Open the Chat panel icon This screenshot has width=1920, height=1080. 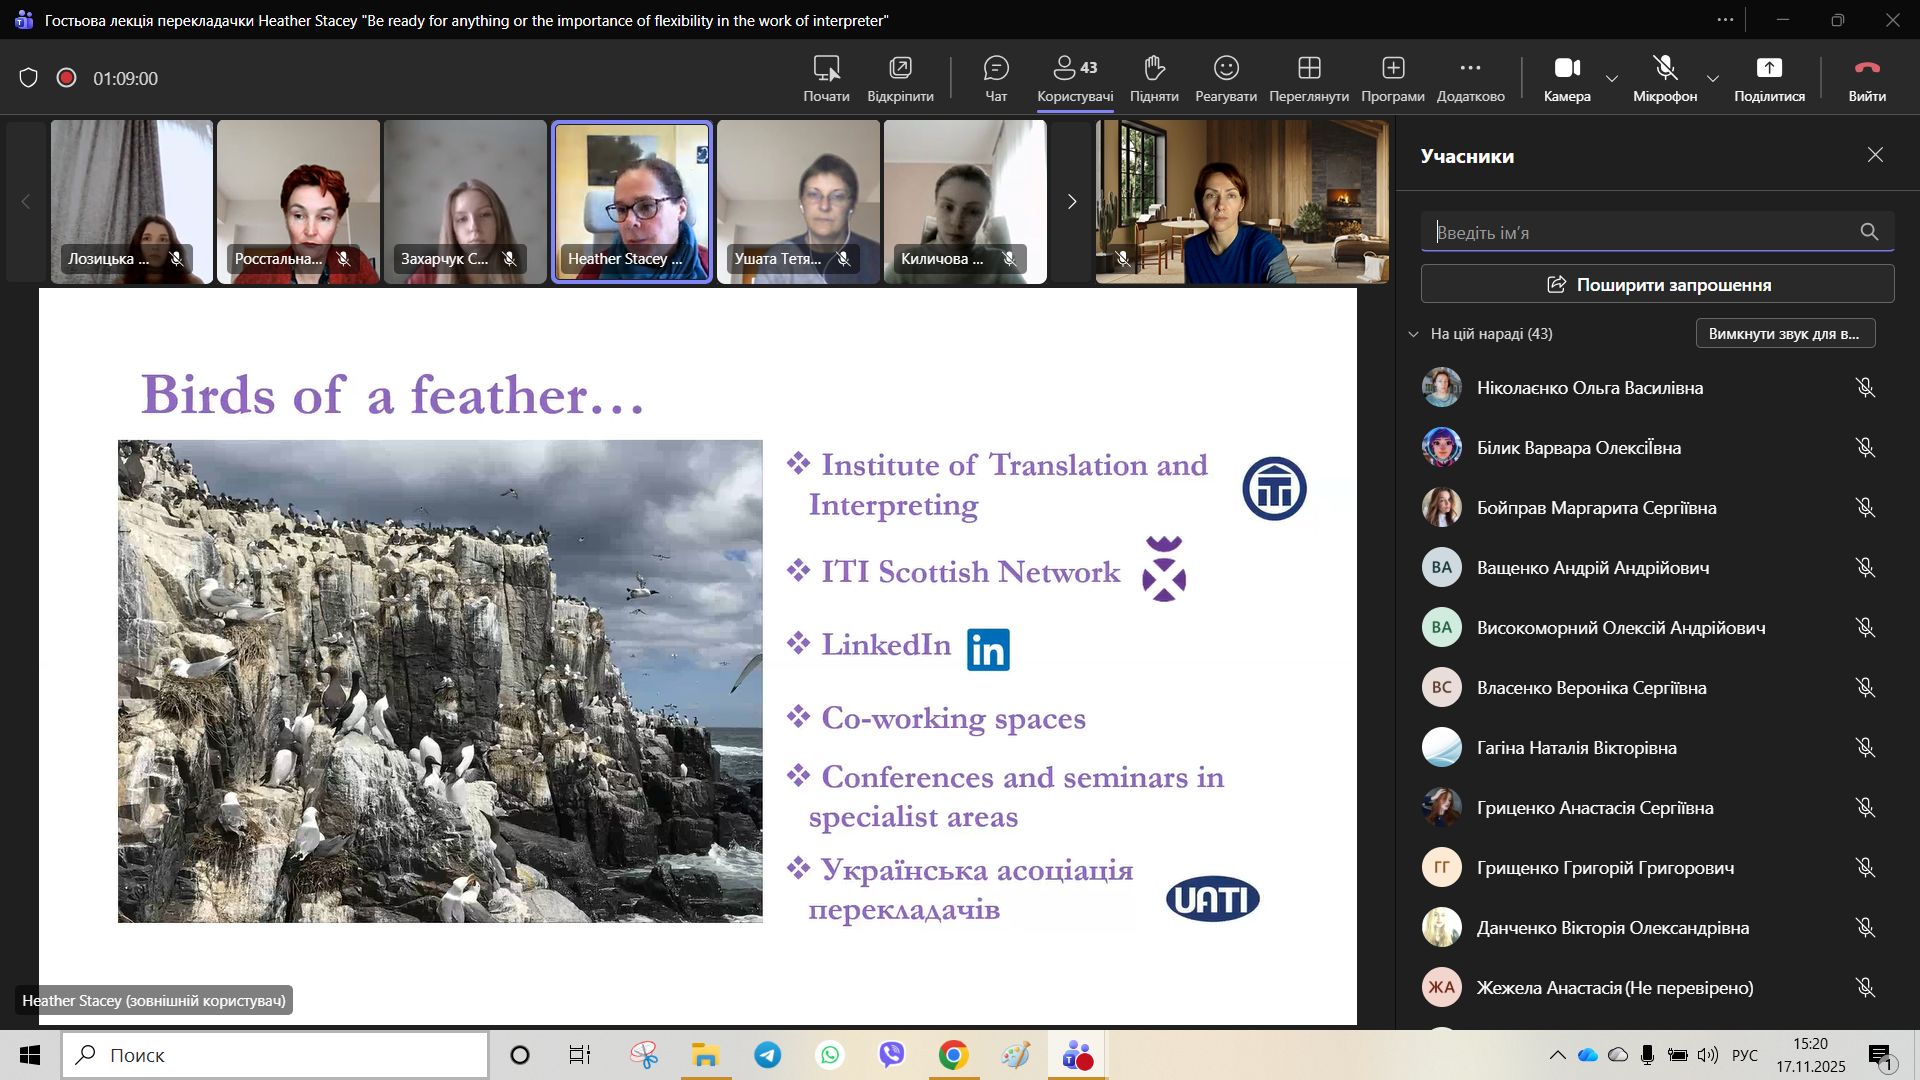point(996,78)
